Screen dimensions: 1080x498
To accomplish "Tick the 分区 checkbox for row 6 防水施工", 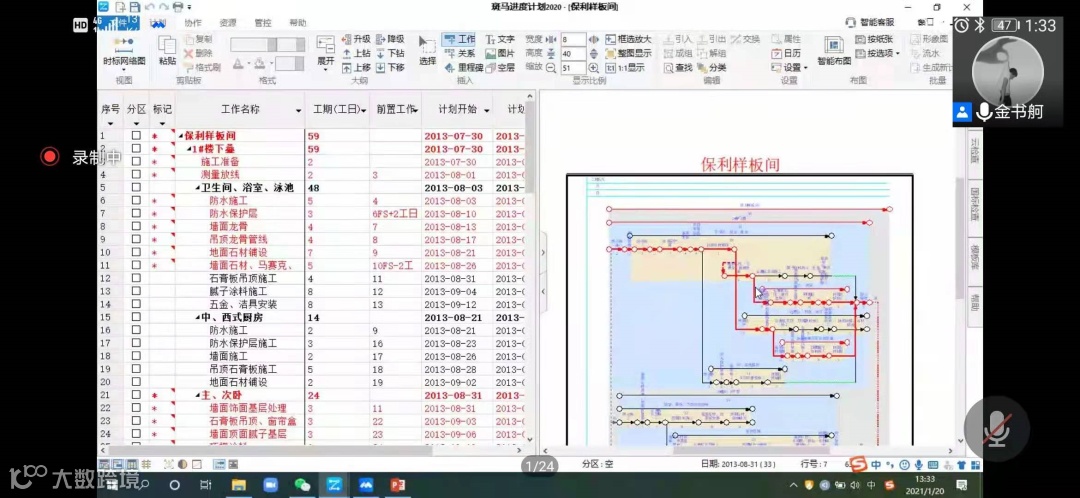I will coord(136,200).
